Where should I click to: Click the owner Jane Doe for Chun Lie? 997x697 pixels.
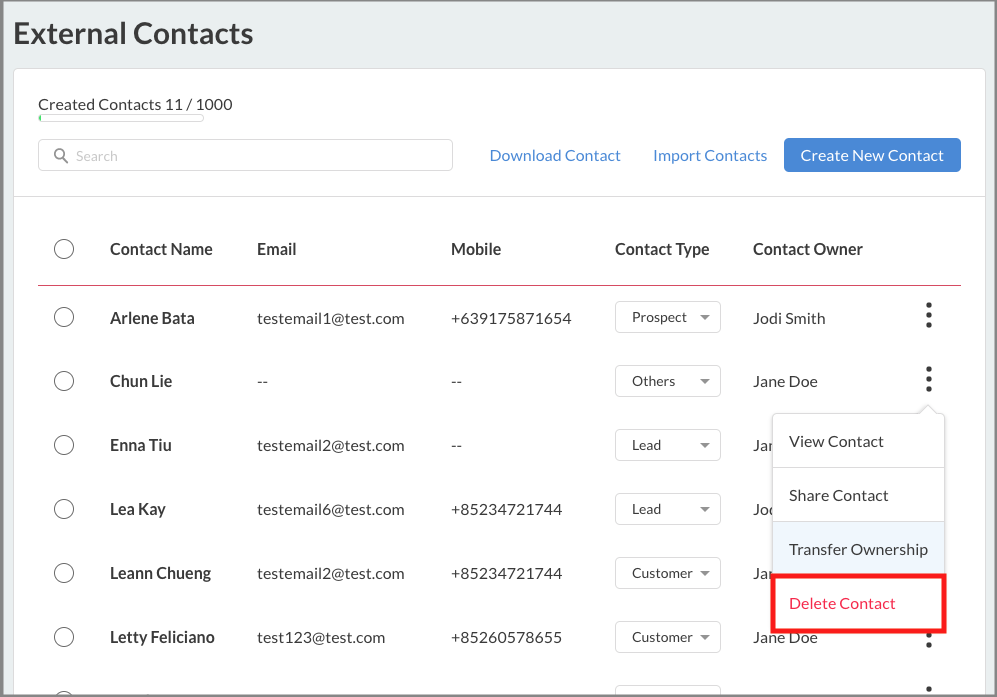[x=785, y=382]
